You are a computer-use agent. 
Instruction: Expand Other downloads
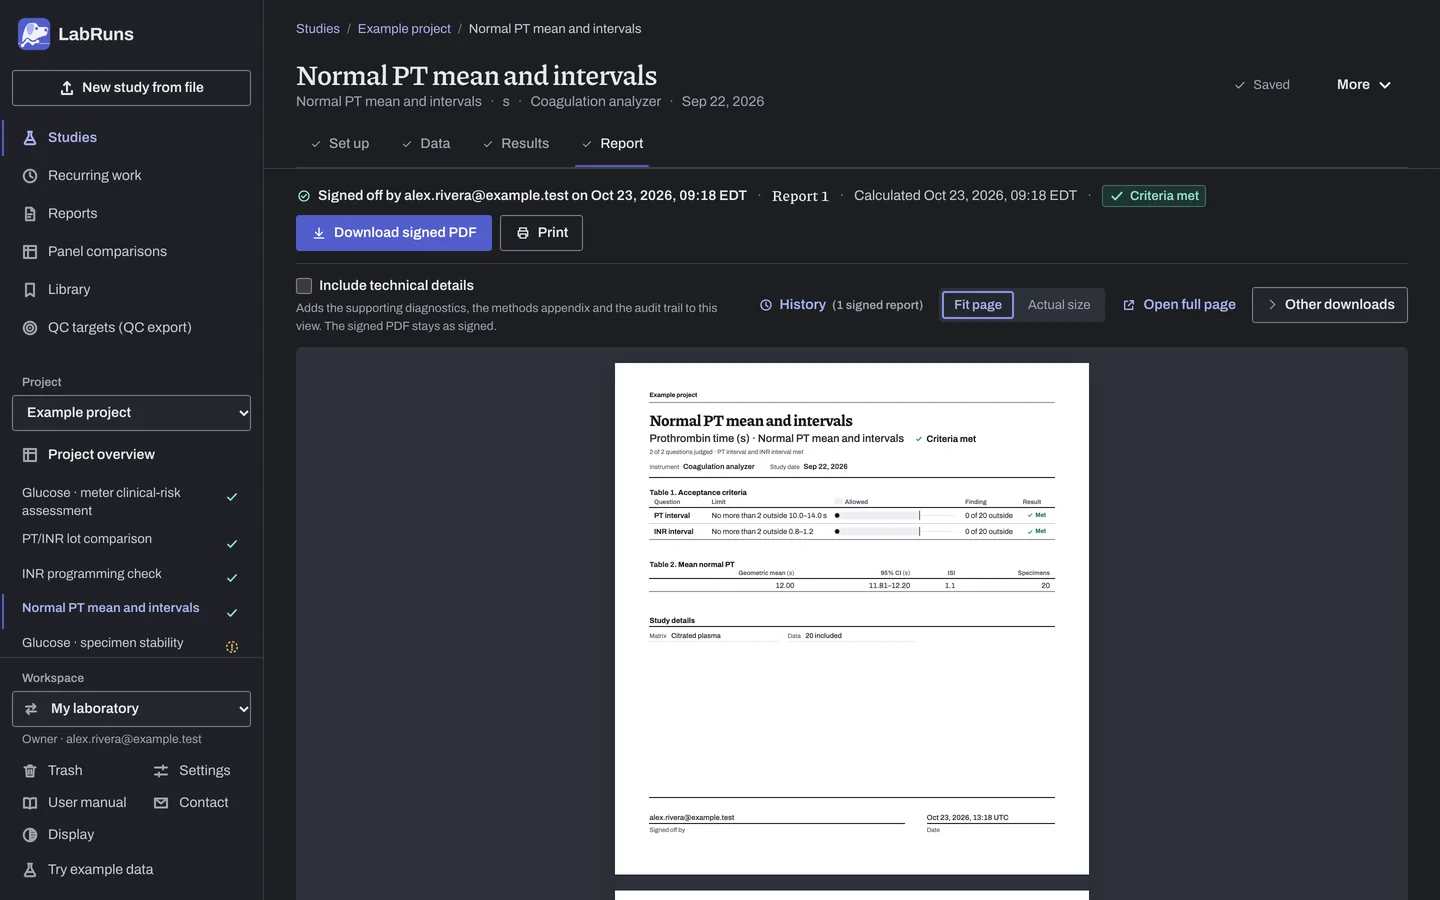click(1330, 305)
